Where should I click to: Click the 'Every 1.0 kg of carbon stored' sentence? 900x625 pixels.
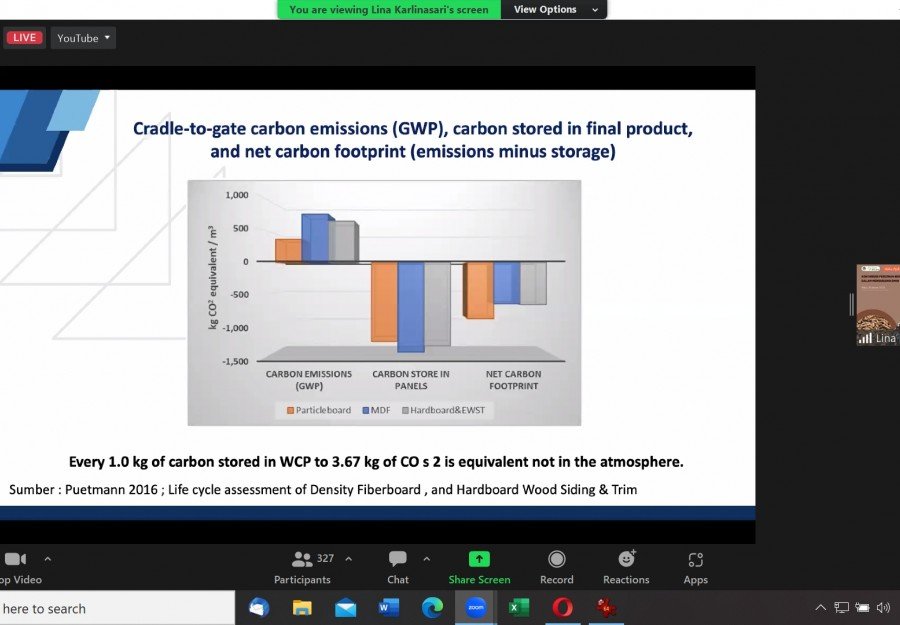pyautogui.click(x=376, y=462)
